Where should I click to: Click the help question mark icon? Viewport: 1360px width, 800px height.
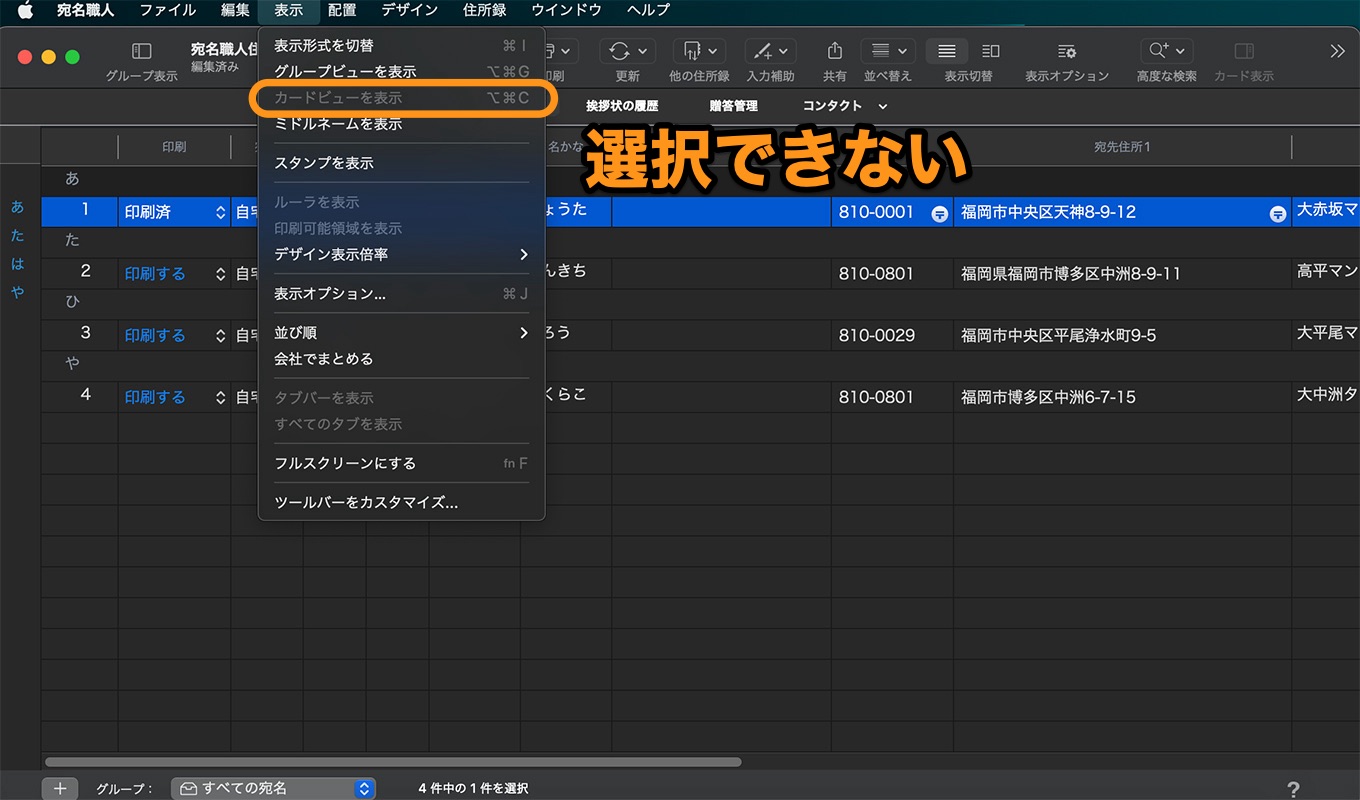pos(1293,789)
